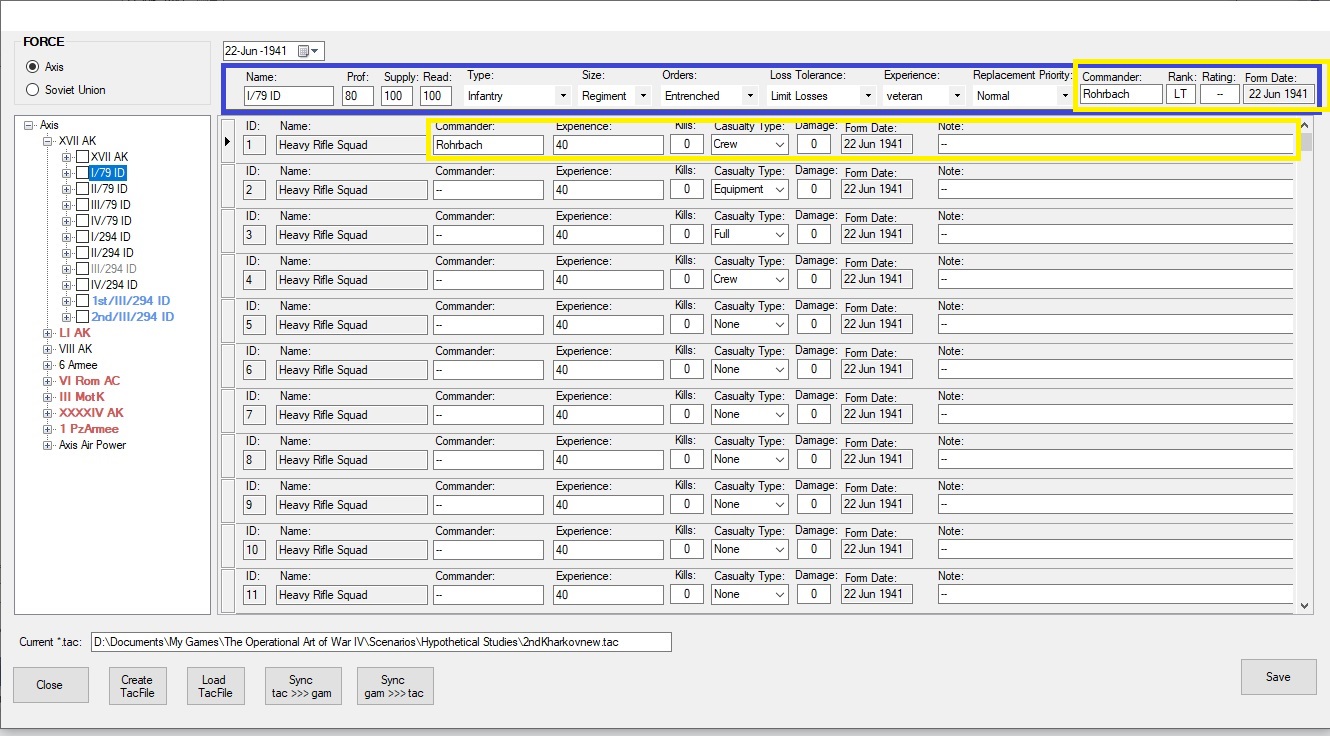This screenshot has width=1330, height=736.
Task: Tick the II/79 ID checkbox
Action: click(83, 189)
